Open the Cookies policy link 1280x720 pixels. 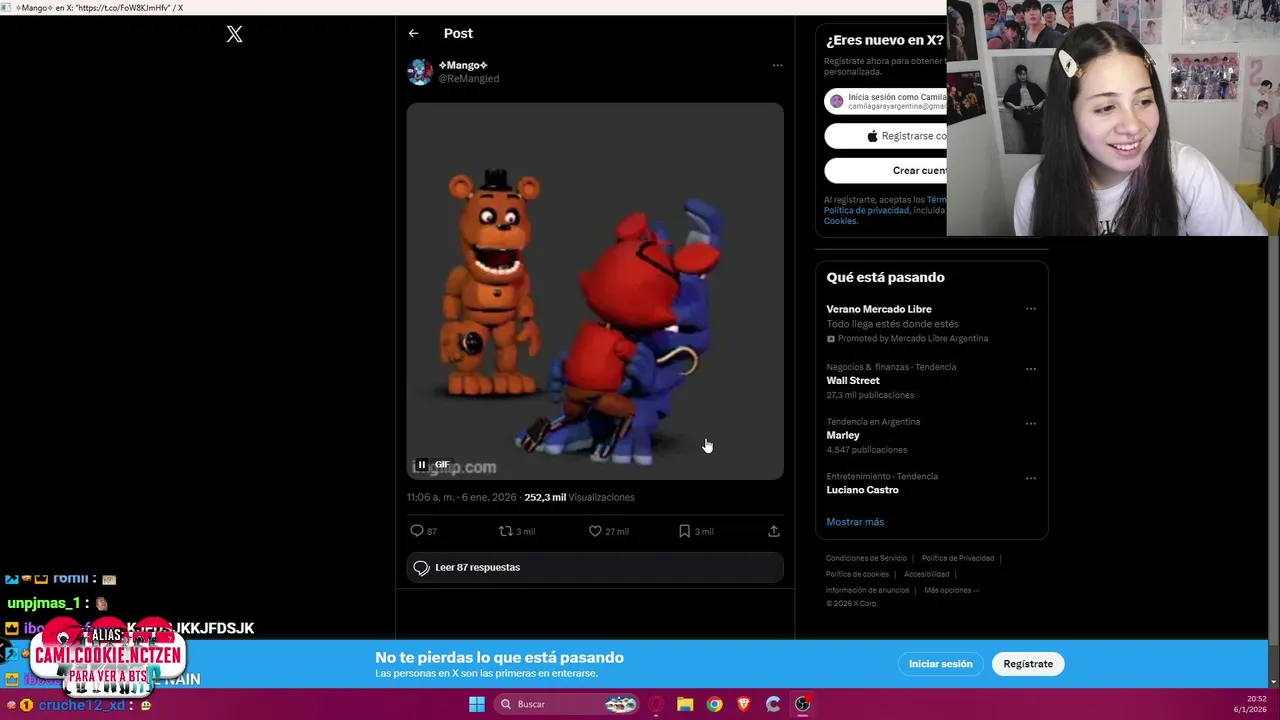[840, 221]
